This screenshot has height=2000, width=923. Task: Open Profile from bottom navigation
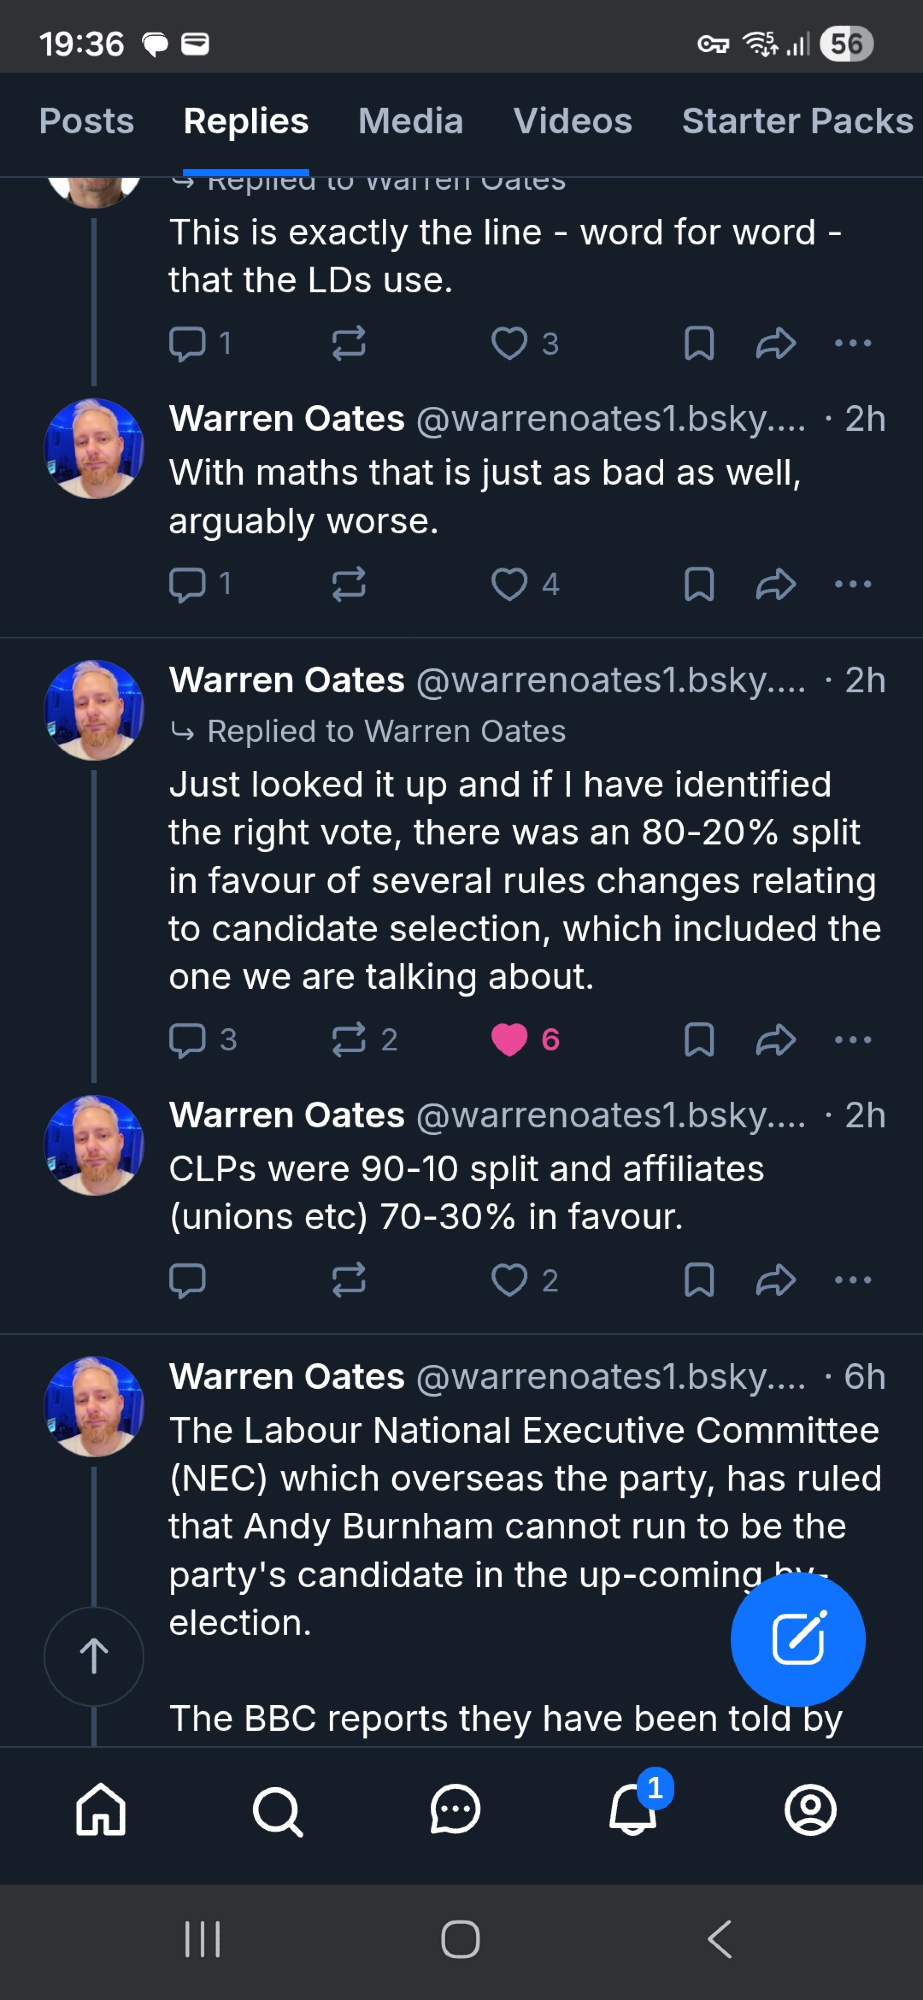(x=810, y=1810)
